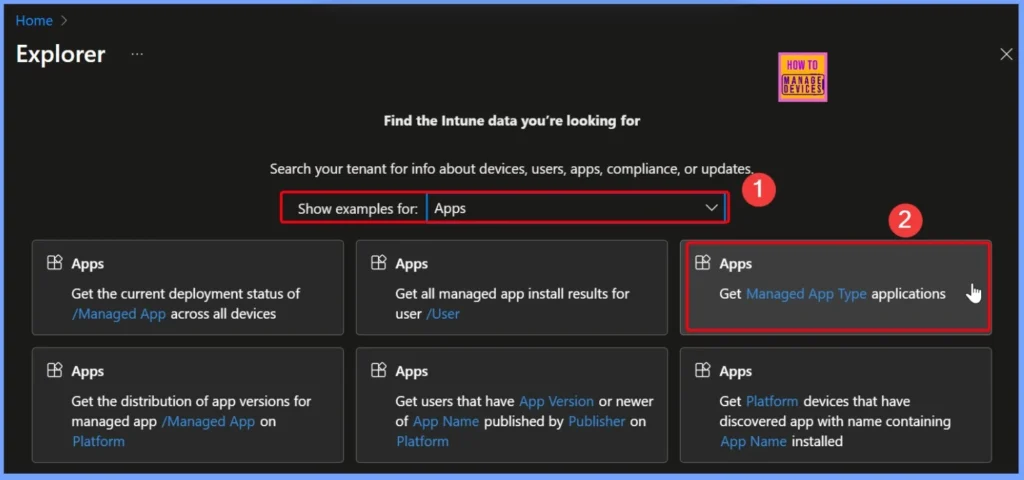Click the Home breadcrumb link
This screenshot has width=1024, height=480.
click(34, 21)
